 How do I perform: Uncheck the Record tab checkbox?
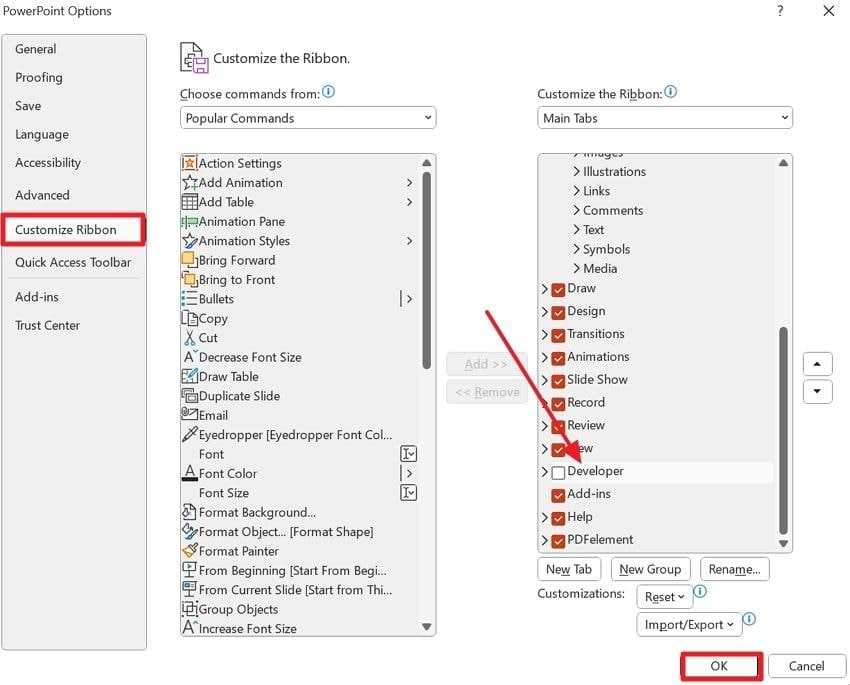point(556,402)
